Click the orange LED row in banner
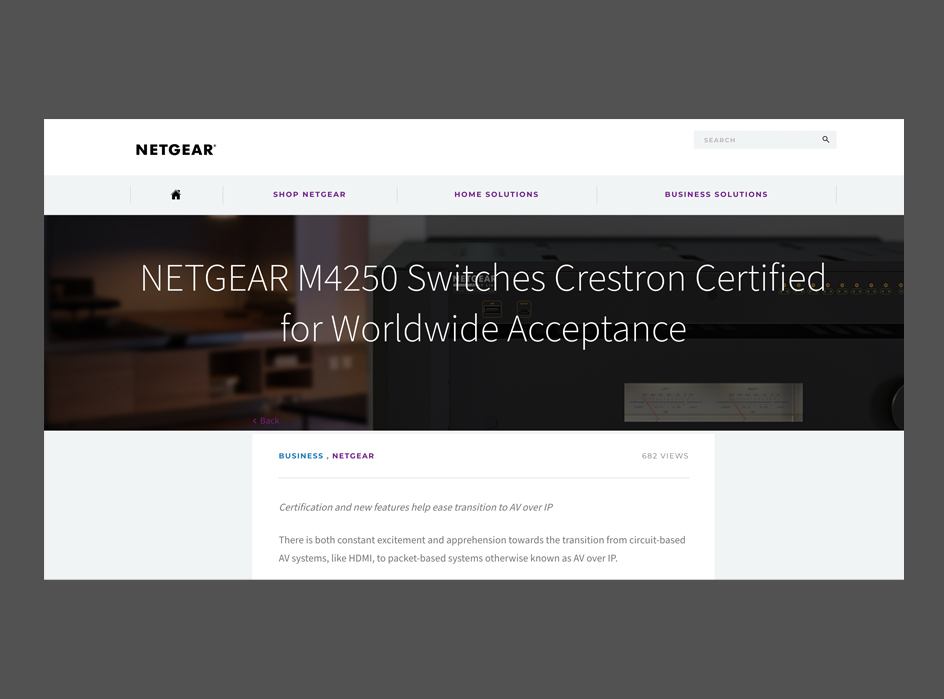 860,287
